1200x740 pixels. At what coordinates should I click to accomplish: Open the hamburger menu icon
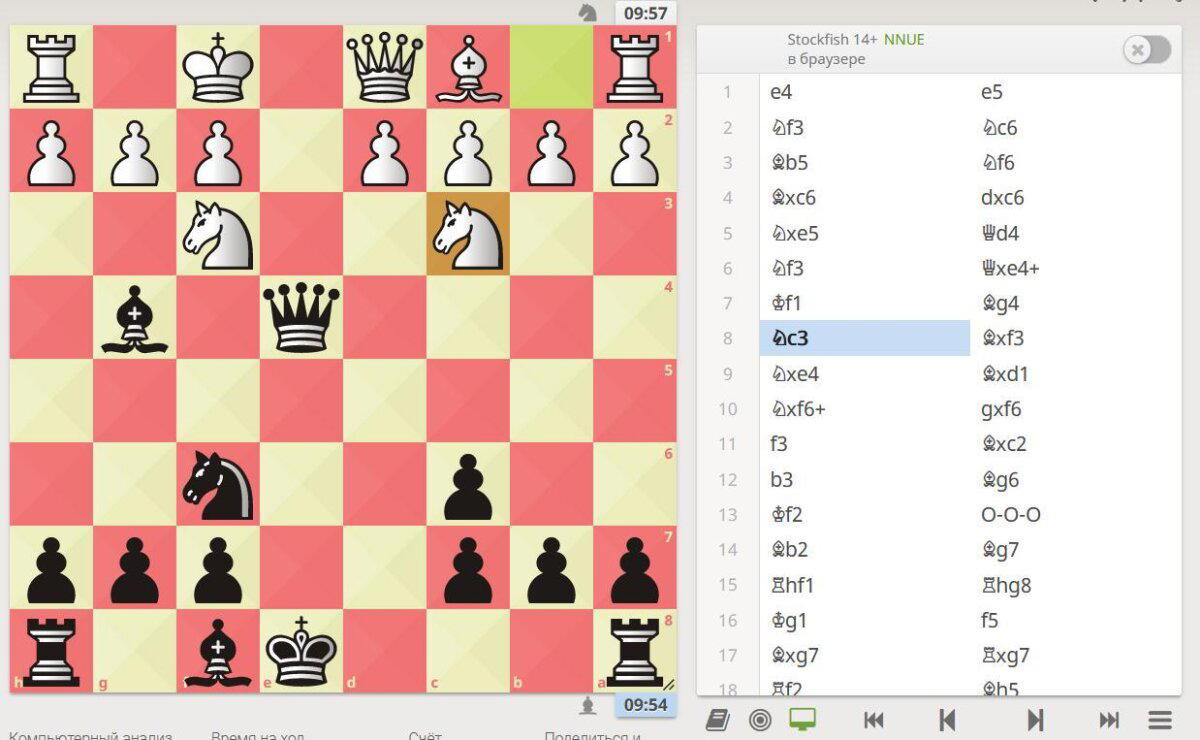(x=1160, y=720)
